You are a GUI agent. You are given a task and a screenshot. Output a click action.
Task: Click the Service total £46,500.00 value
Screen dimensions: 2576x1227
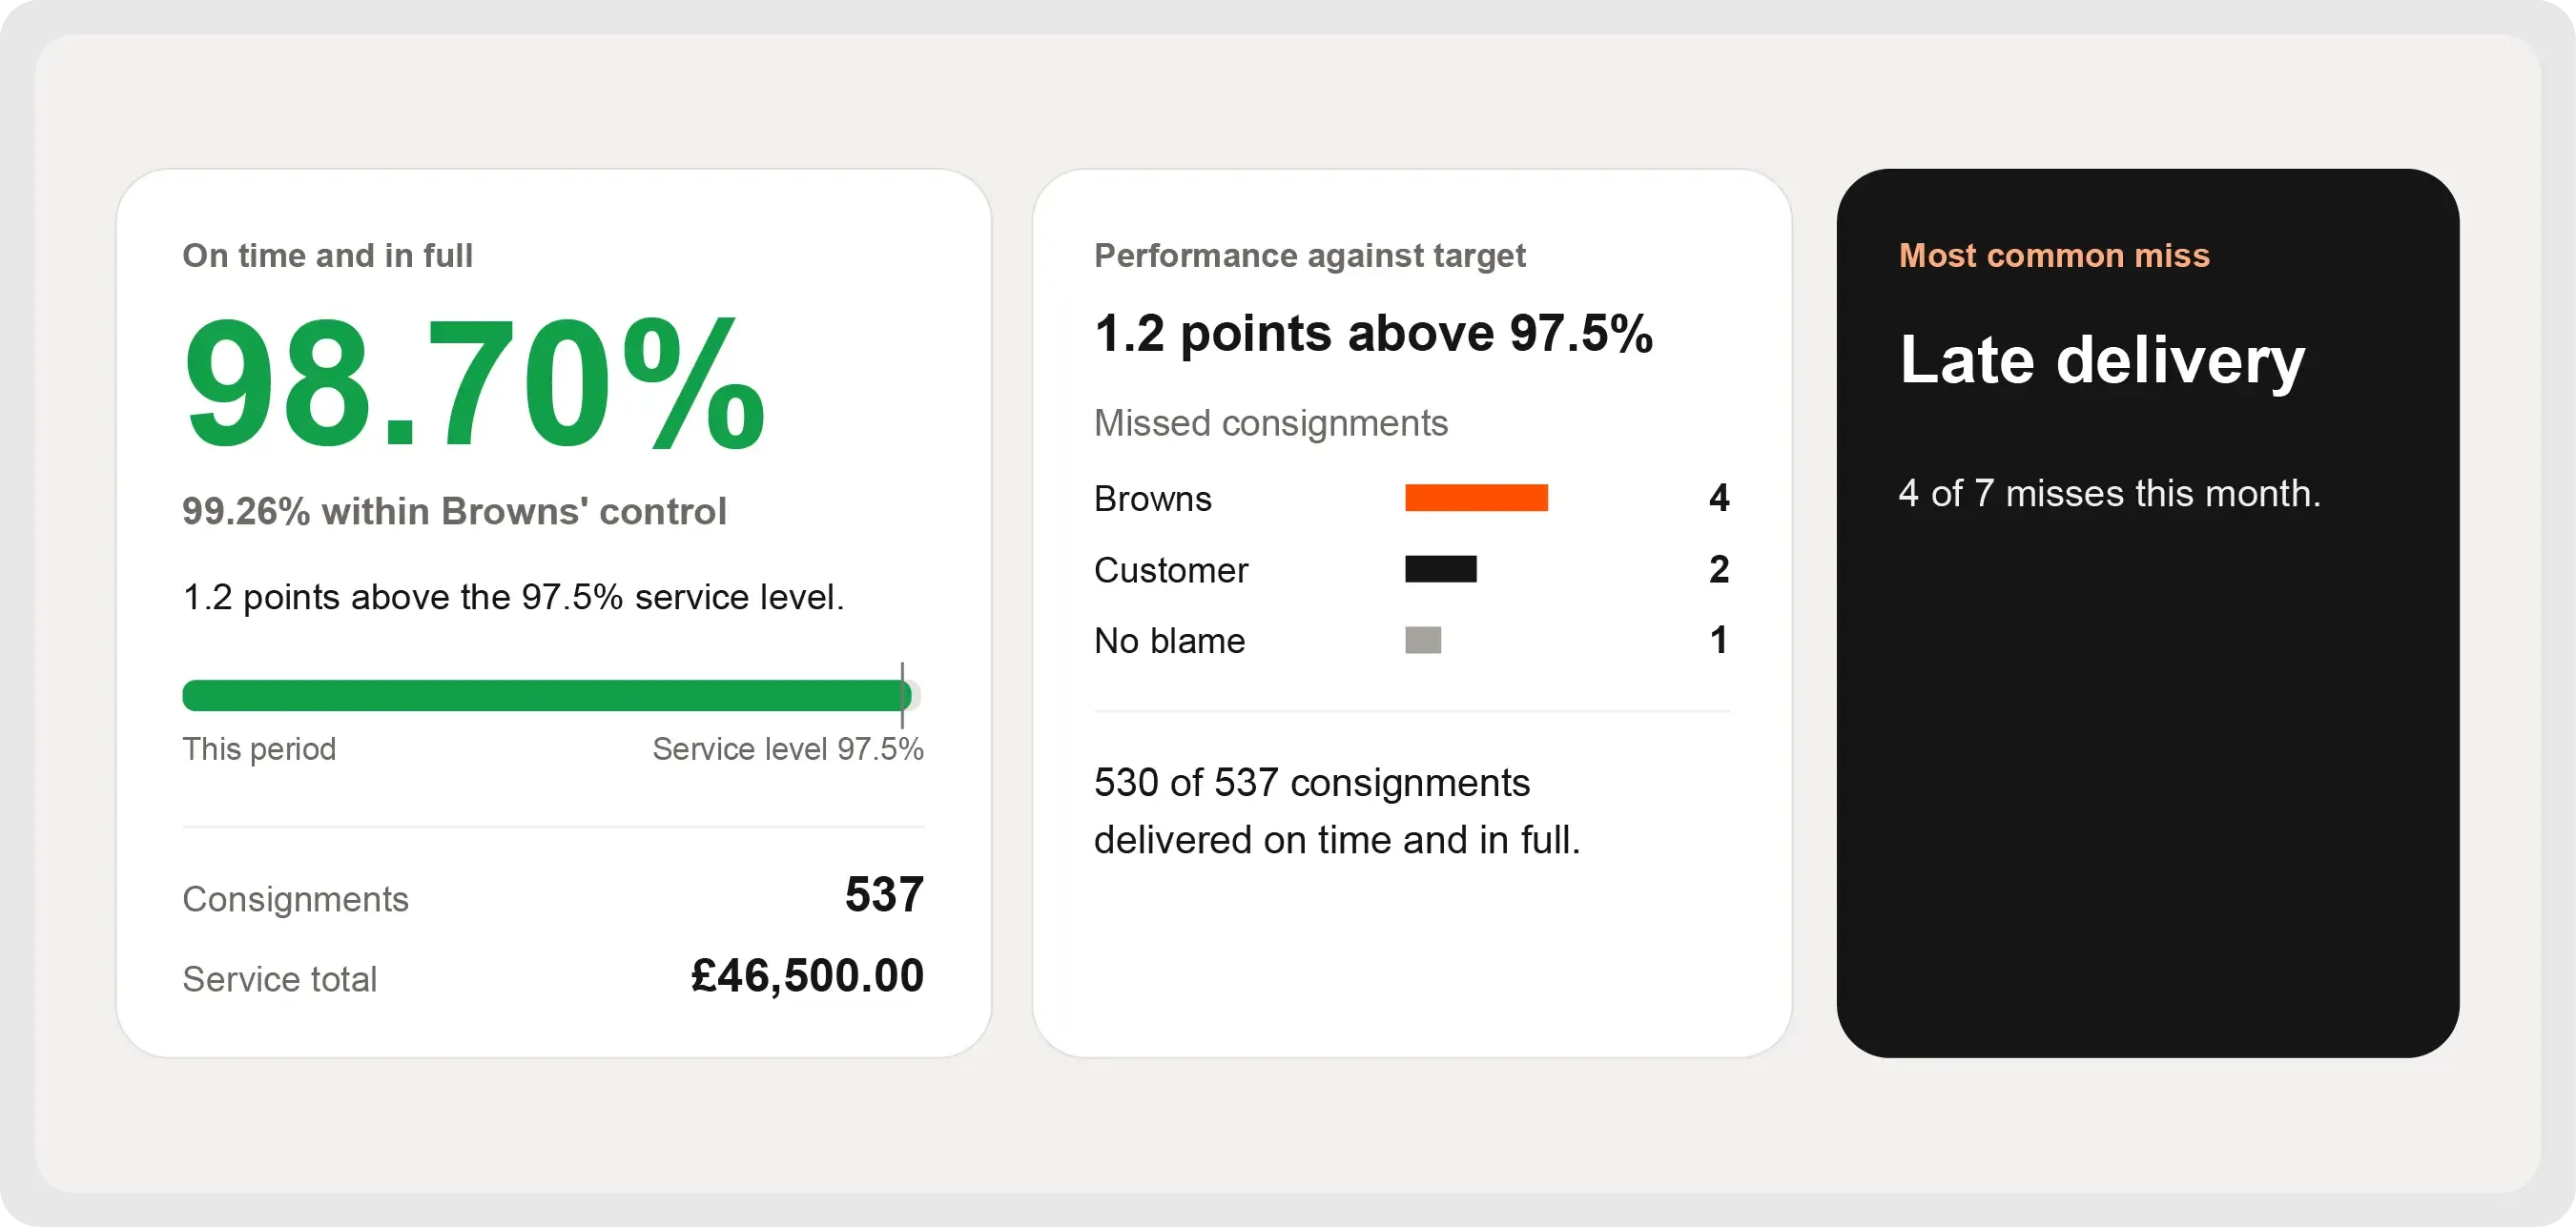pyautogui.click(x=807, y=976)
